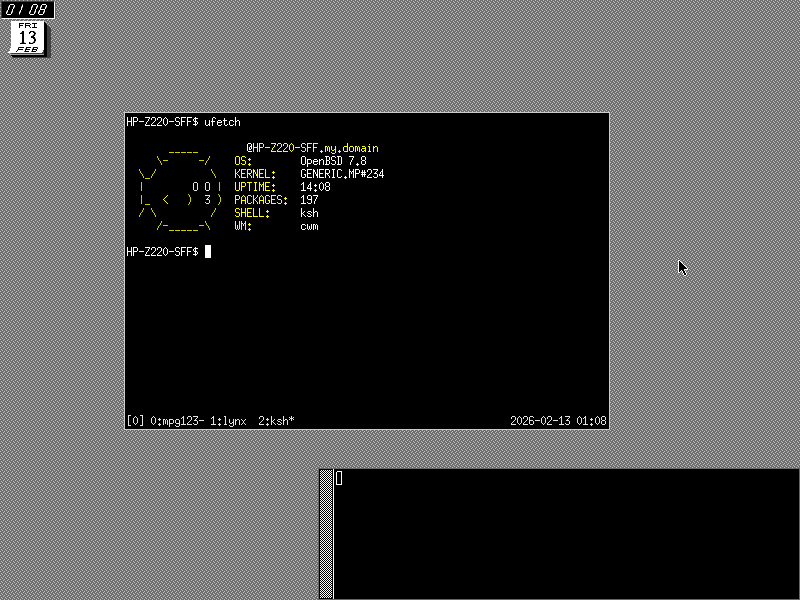800x600 pixels.
Task: Click the hollow cursor in the lower terminal
Action: pos(339,478)
